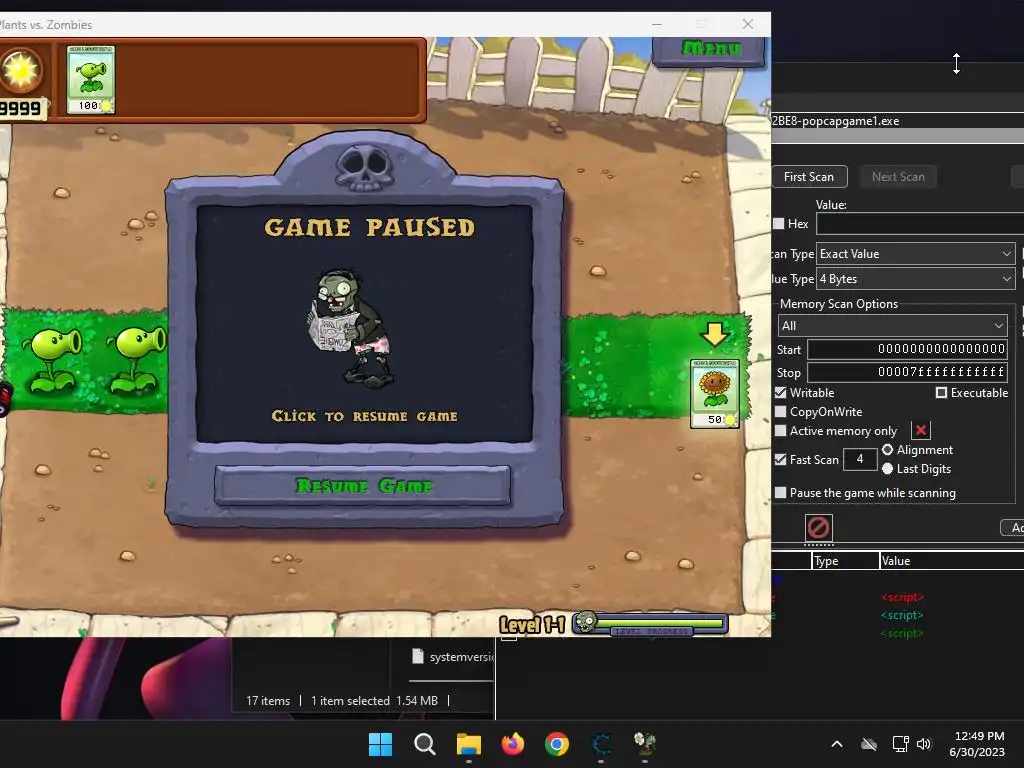This screenshot has width=1024, height=768.
Task: Click '1 item selected 1.54 MB' status text
Action: click(374, 701)
